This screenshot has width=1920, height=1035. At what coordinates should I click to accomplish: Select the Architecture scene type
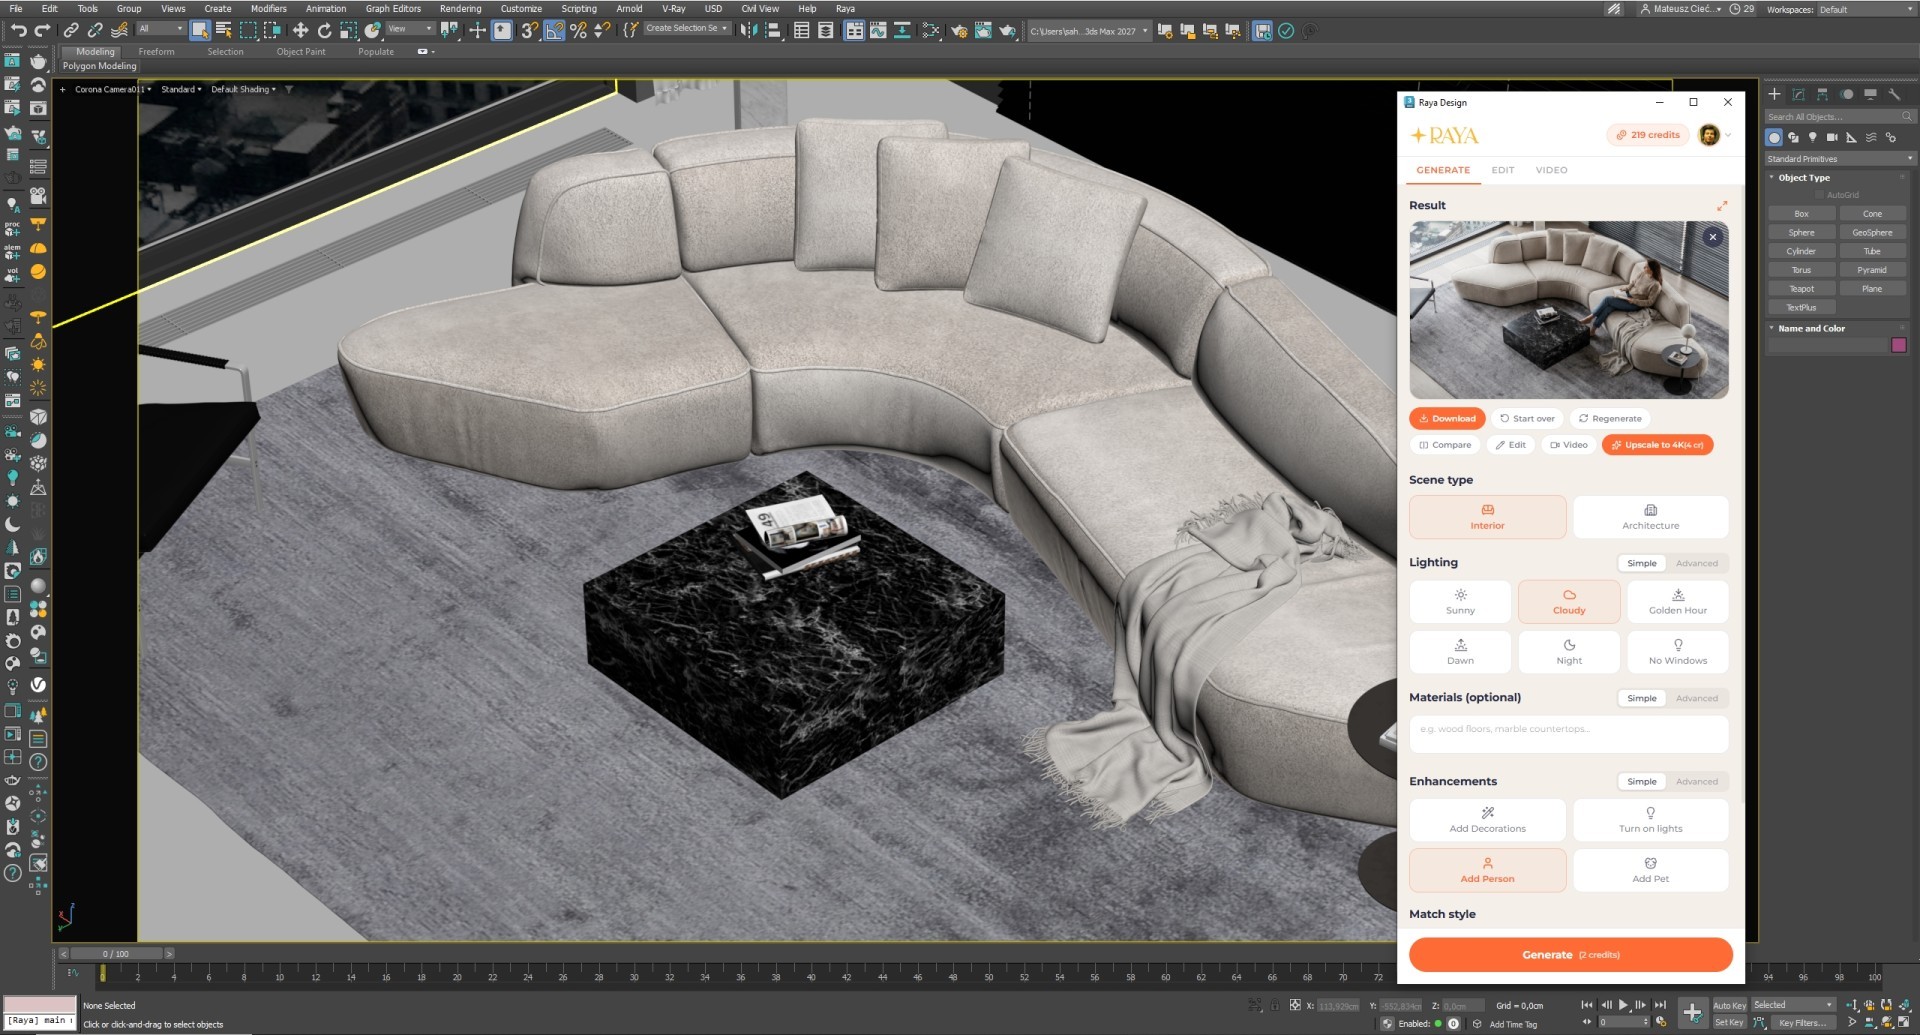pyautogui.click(x=1650, y=517)
